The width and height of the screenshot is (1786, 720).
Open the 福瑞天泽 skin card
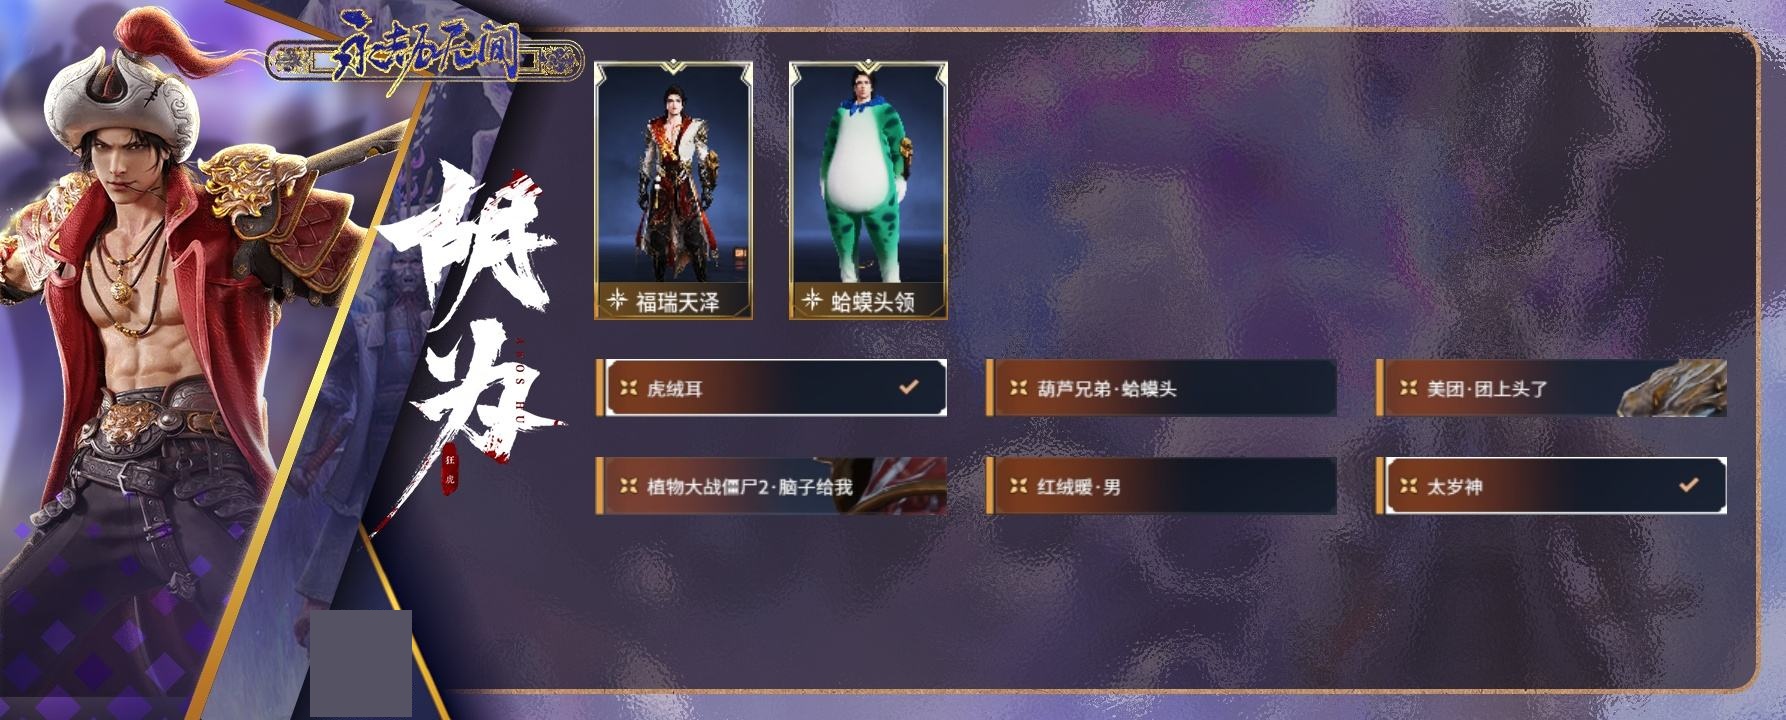tap(674, 191)
